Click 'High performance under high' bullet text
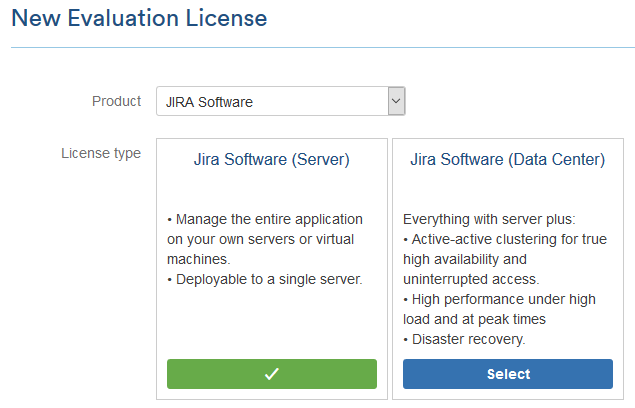635x408 pixels. point(499,299)
